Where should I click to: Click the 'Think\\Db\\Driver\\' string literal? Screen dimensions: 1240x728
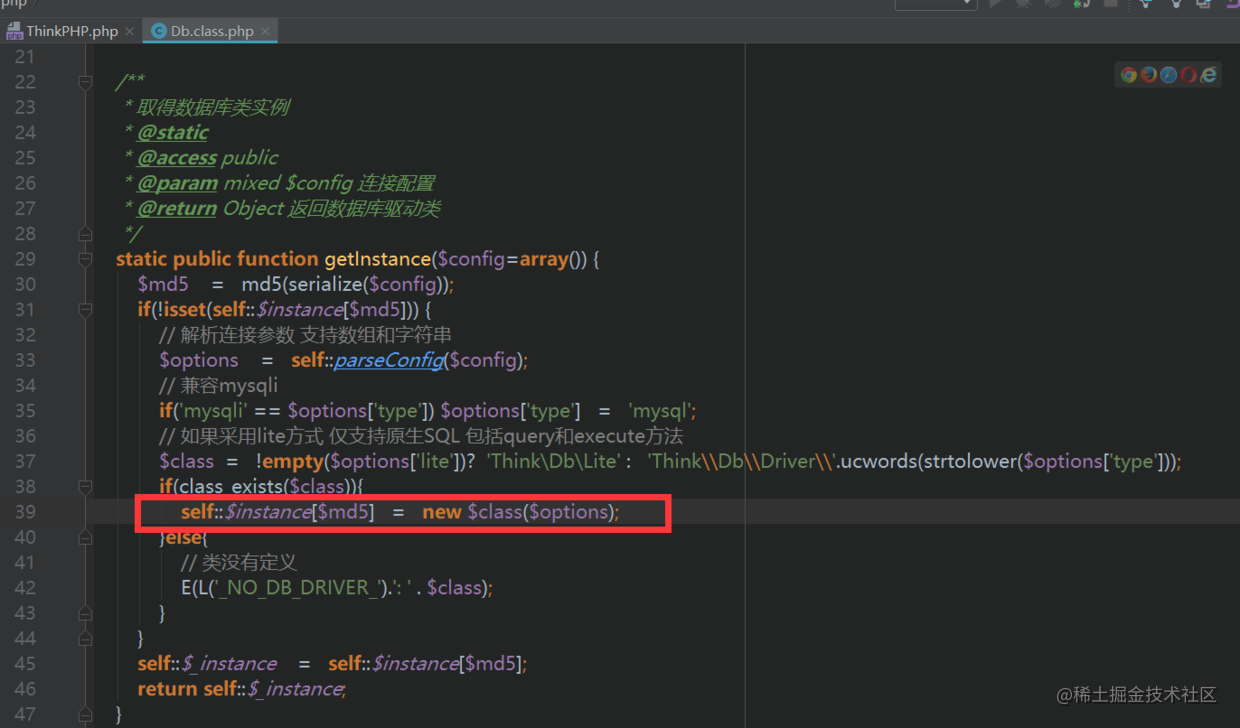[x=740, y=461]
